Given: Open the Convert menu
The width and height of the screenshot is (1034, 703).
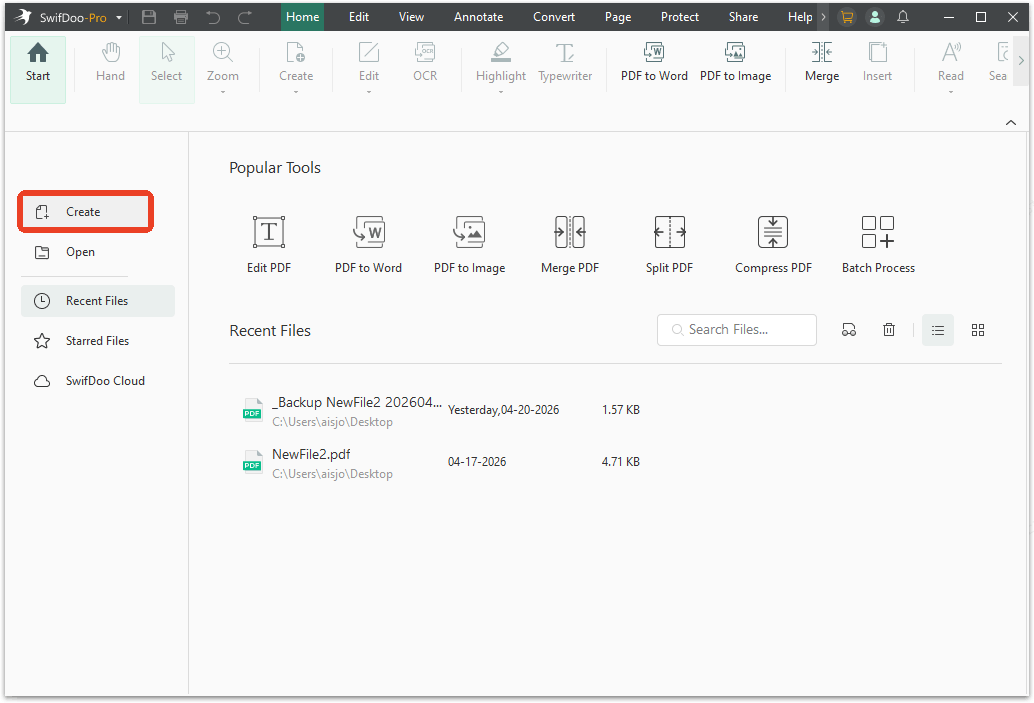Looking at the screenshot, I should coord(553,16).
